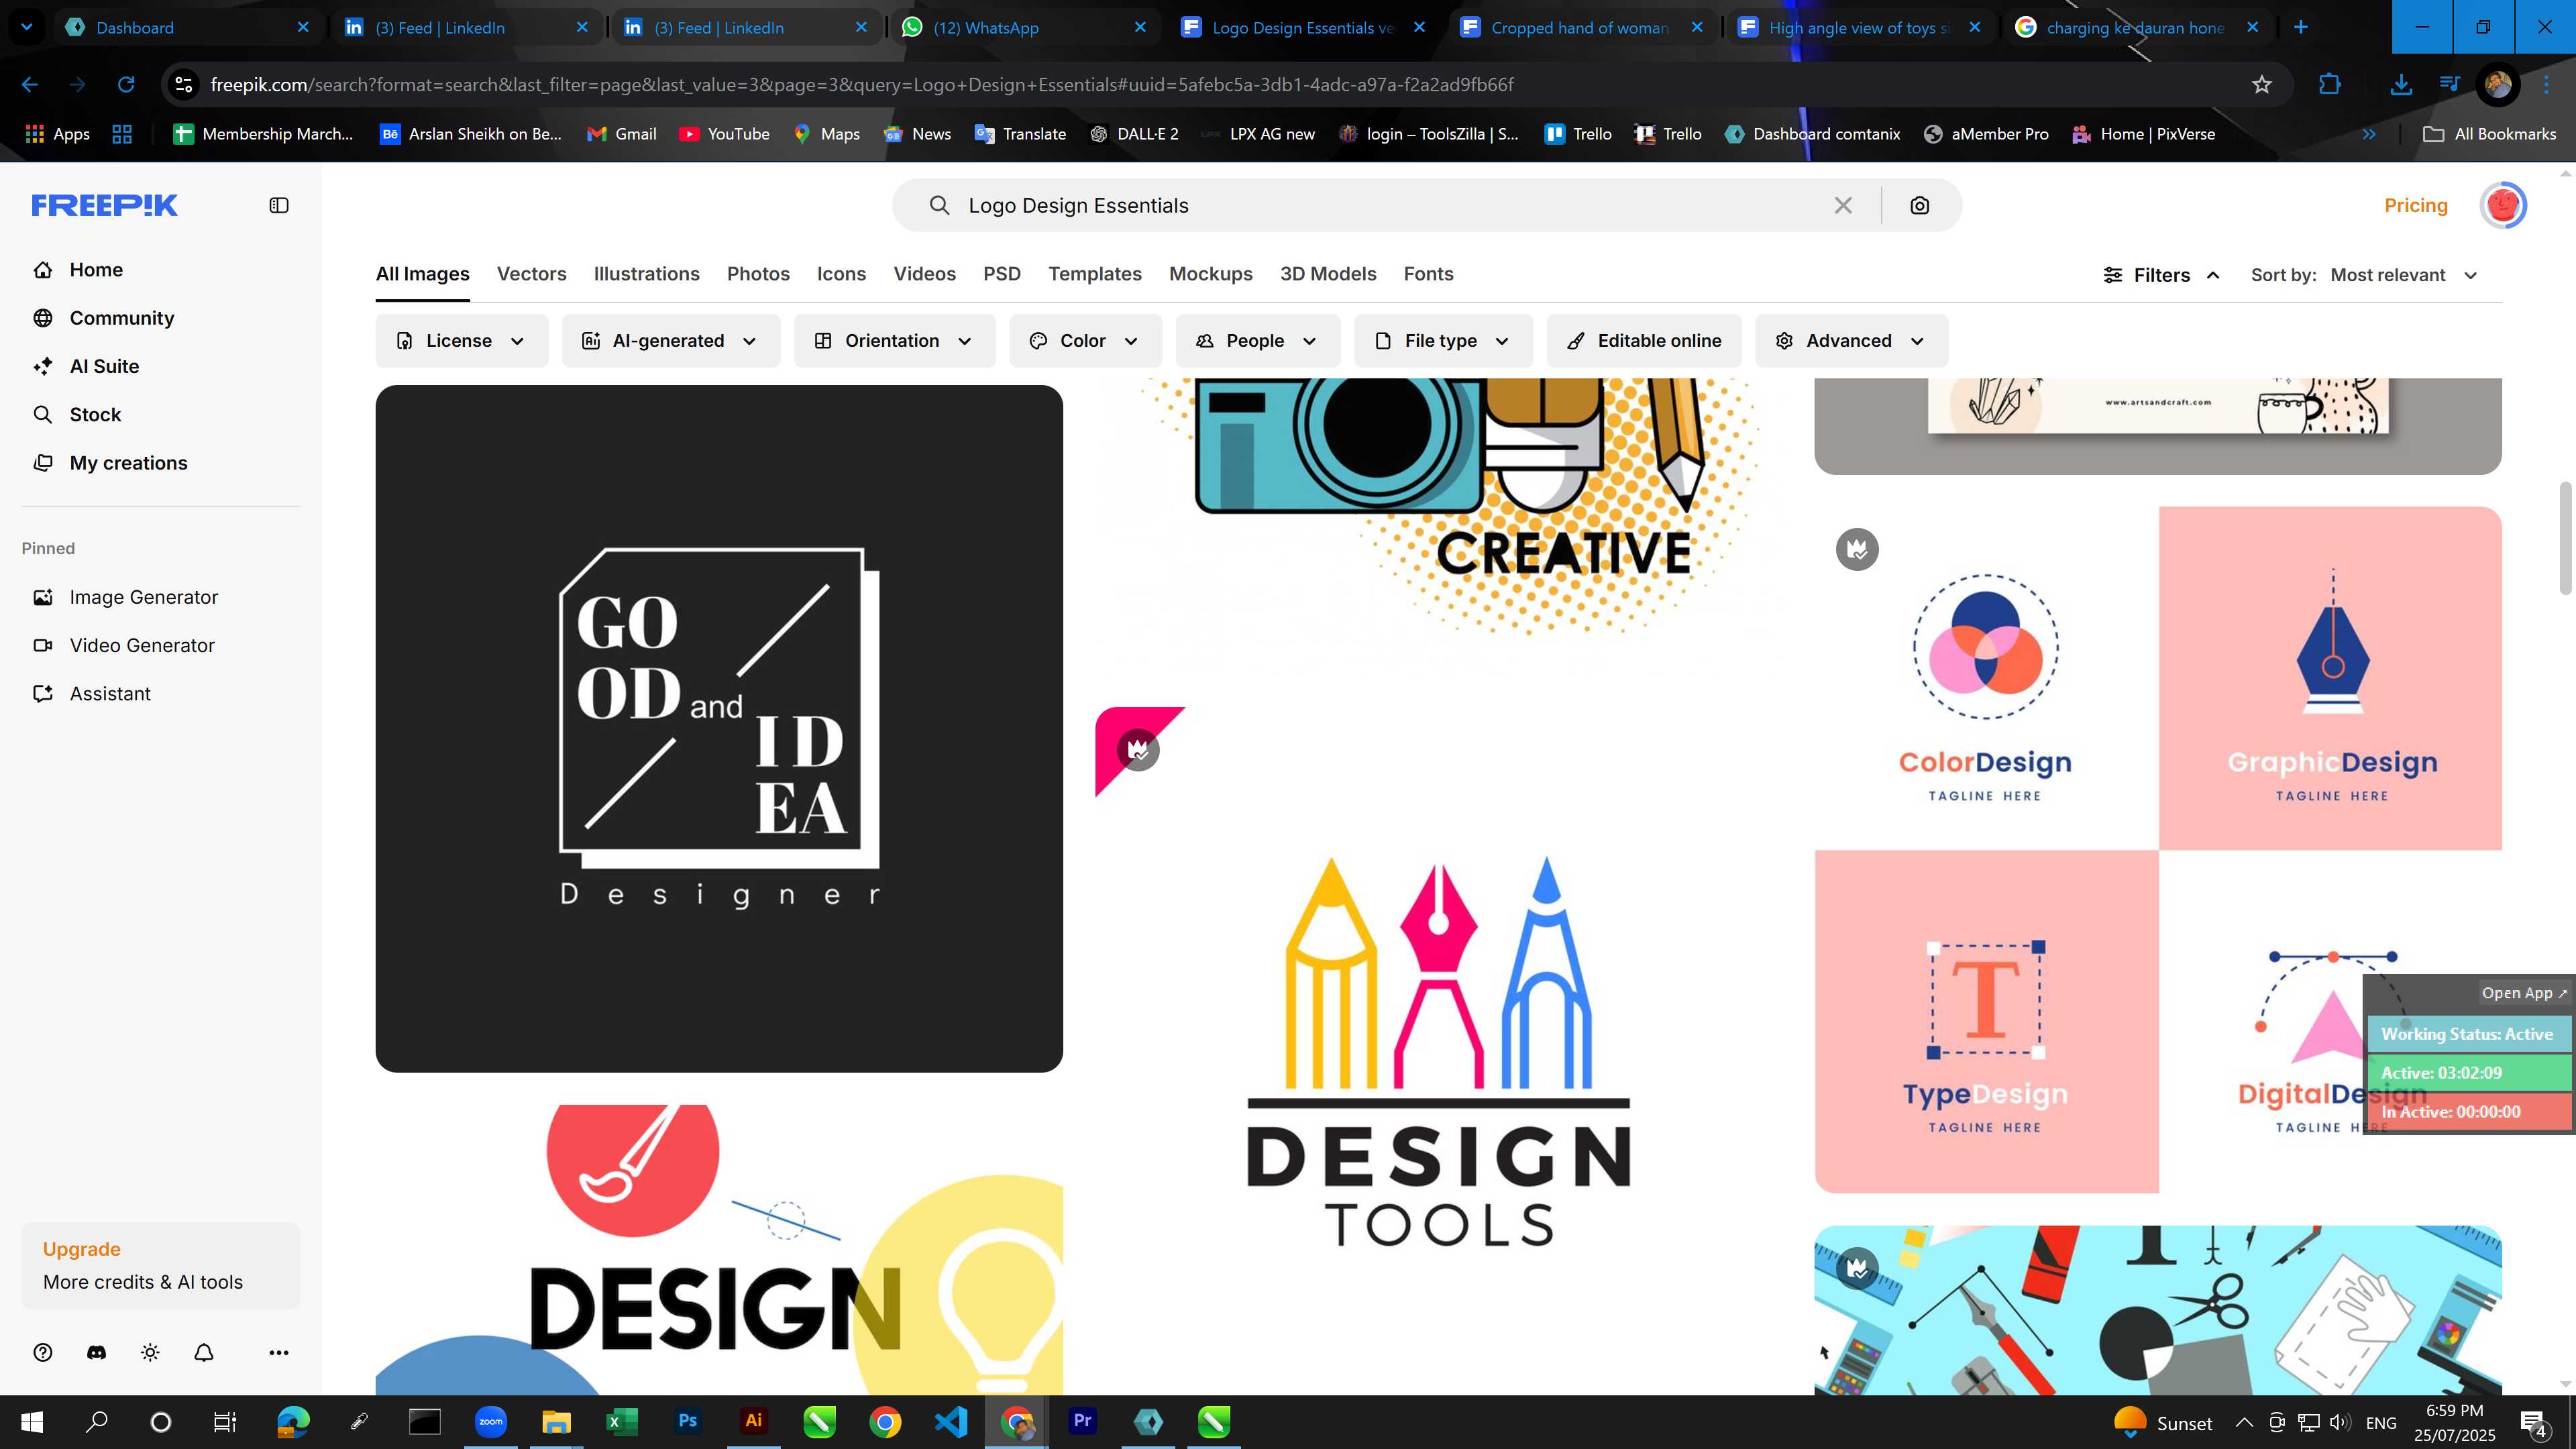Viewport: 2576px width, 1449px height.
Task: Switch to Vectors tab
Action: [531, 274]
